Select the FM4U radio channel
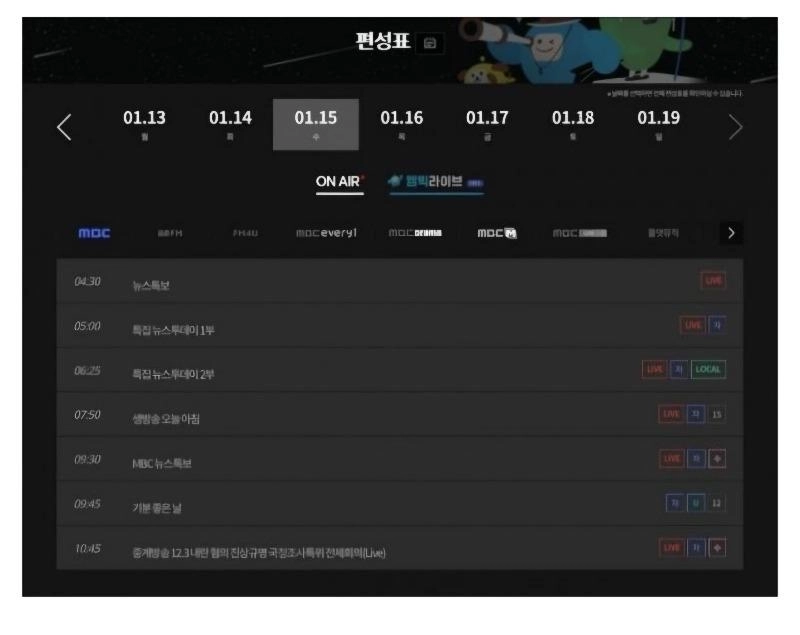 coord(246,233)
